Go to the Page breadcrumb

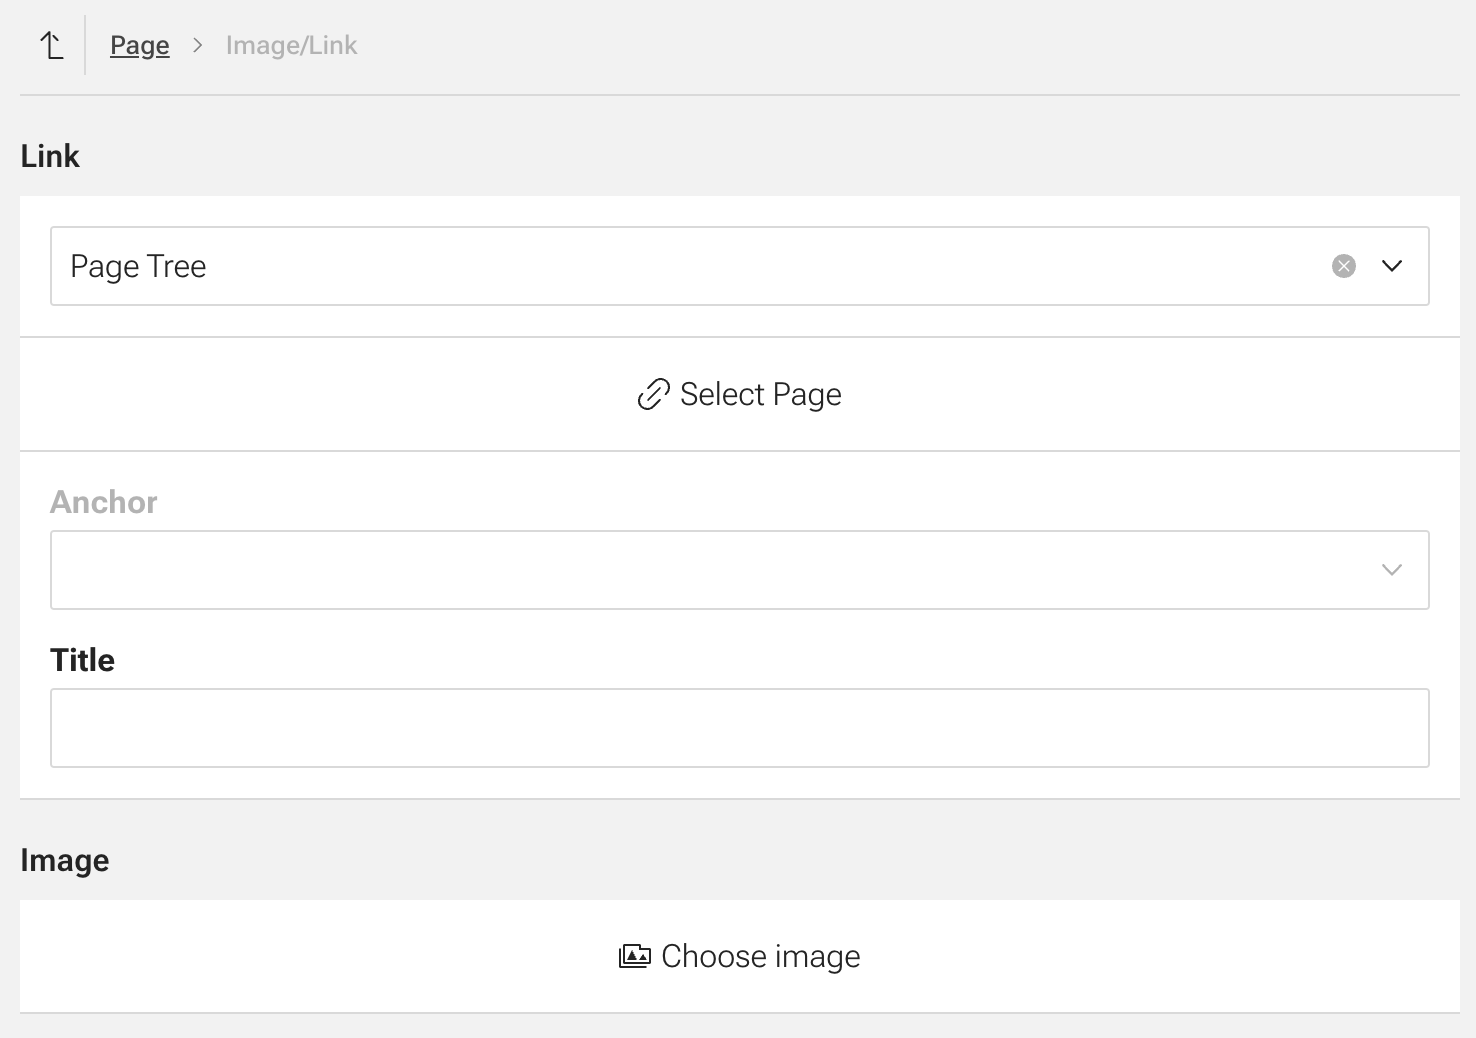click(x=140, y=46)
